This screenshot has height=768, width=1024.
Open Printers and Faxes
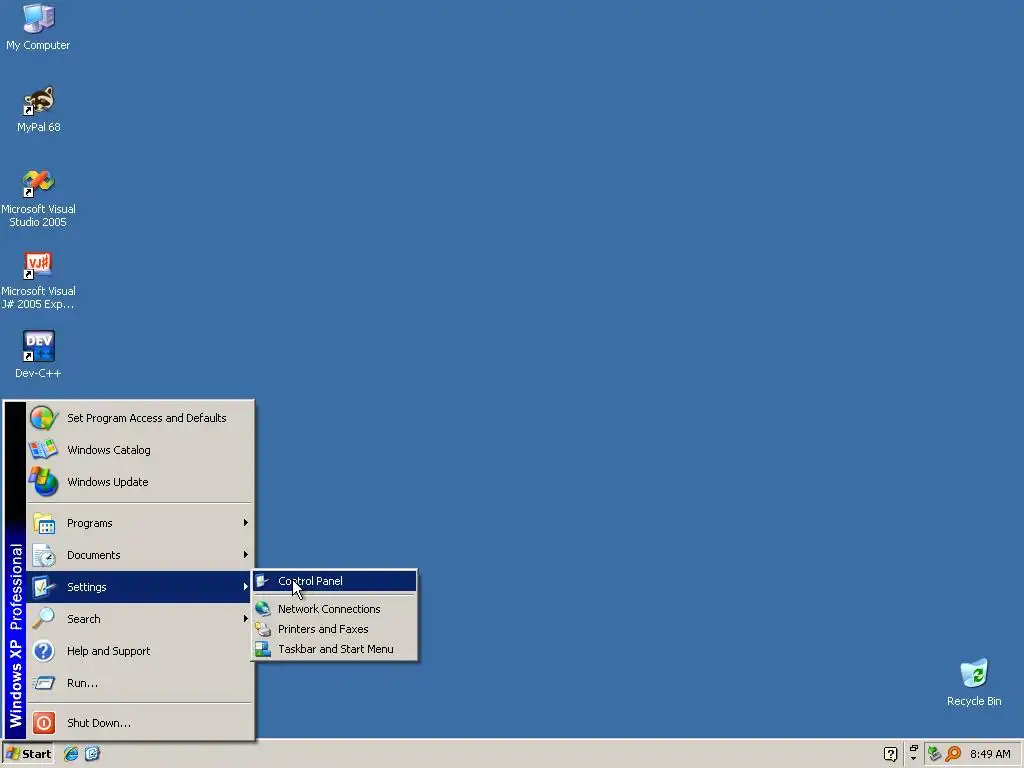point(334,629)
